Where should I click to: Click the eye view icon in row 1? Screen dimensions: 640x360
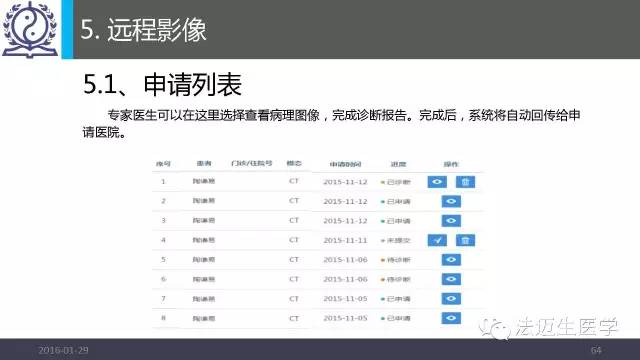437,182
